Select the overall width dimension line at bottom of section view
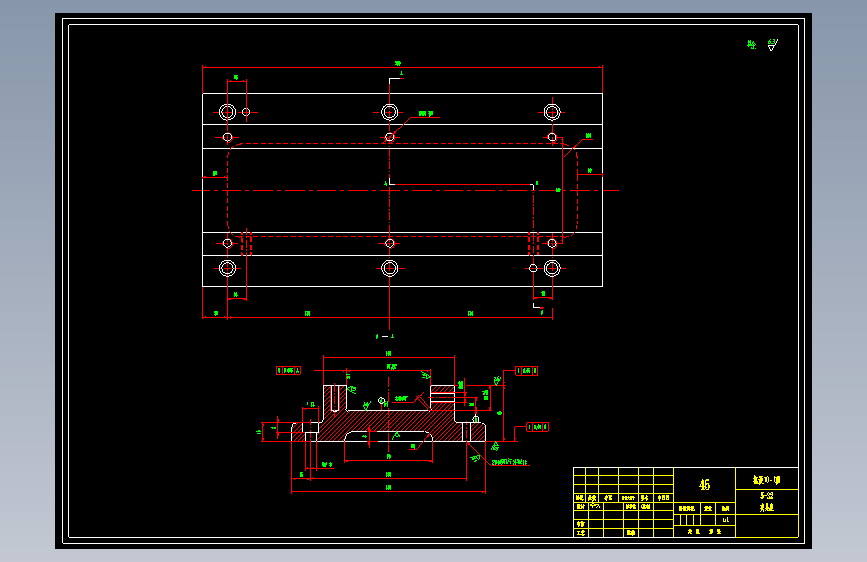This screenshot has height=562, width=867. [388, 491]
